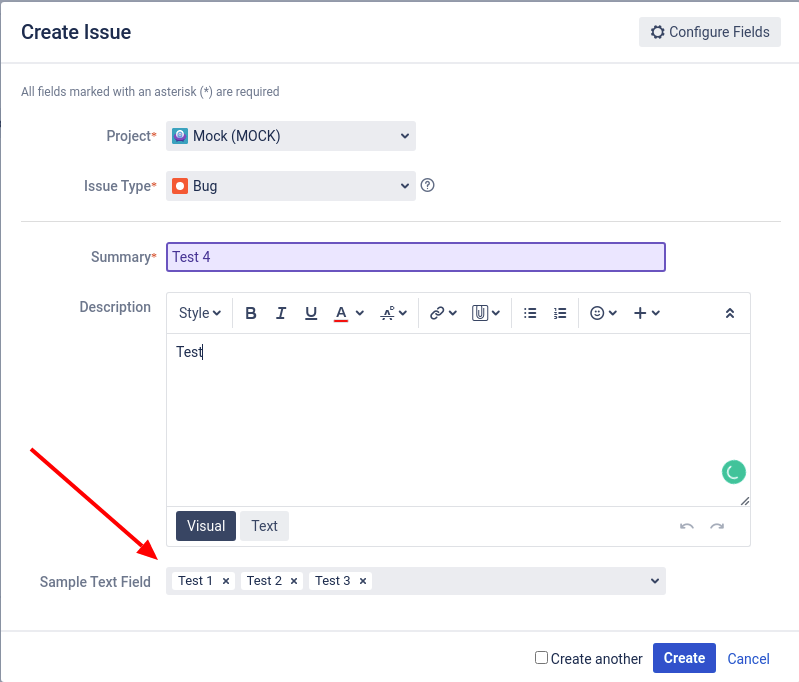
Task: Insert a numbered list
Action: [x=560, y=313]
